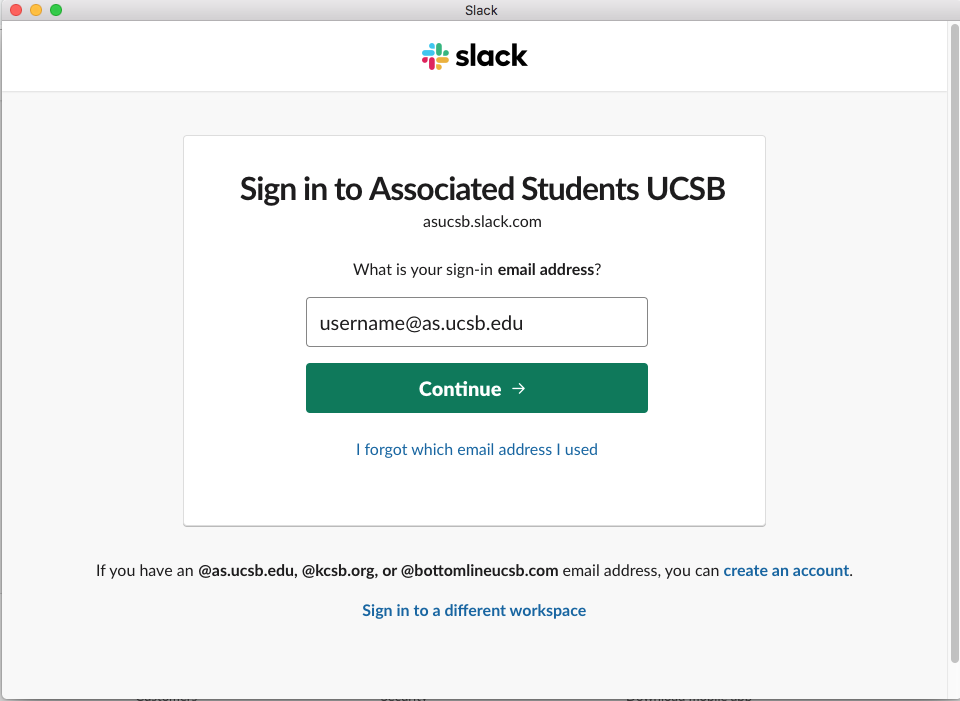Click the vertical scrollbar on the right
Screen dimensions: 960x701
[x=953, y=340]
